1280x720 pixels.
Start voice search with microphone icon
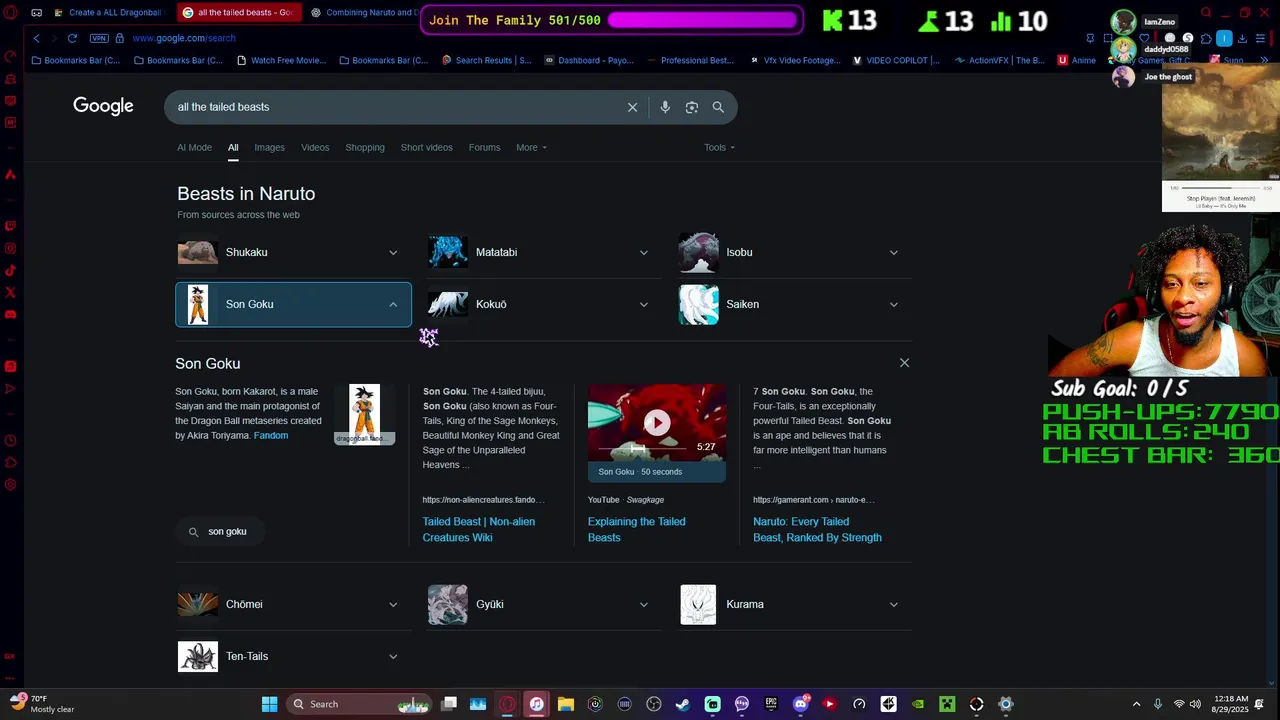tap(665, 107)
